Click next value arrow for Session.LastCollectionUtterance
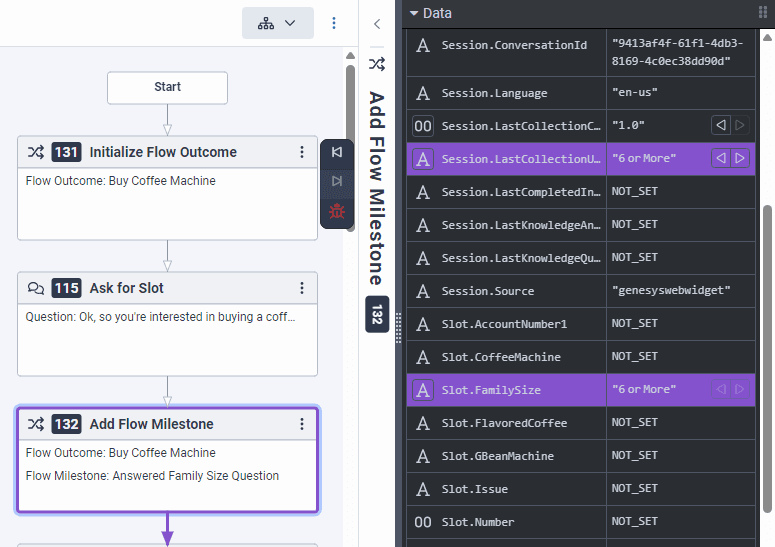Screen dimensions: 775x547 [x=740, y=158]
